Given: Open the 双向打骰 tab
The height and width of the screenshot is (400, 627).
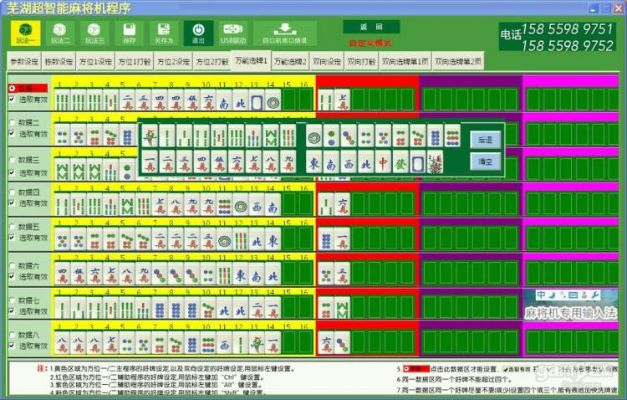Looking at the screenshot, I should coord(361,62).
